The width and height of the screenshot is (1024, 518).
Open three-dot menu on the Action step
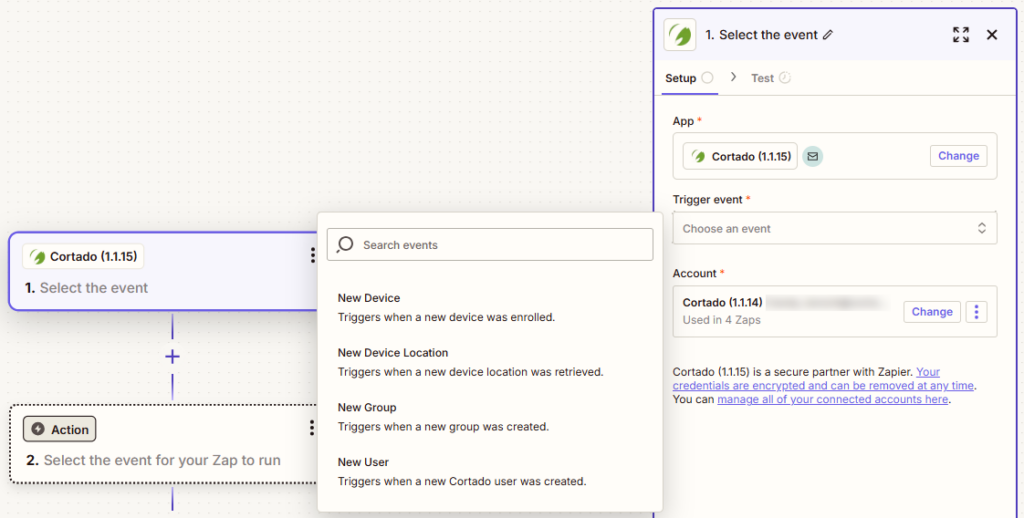point(312,428)
